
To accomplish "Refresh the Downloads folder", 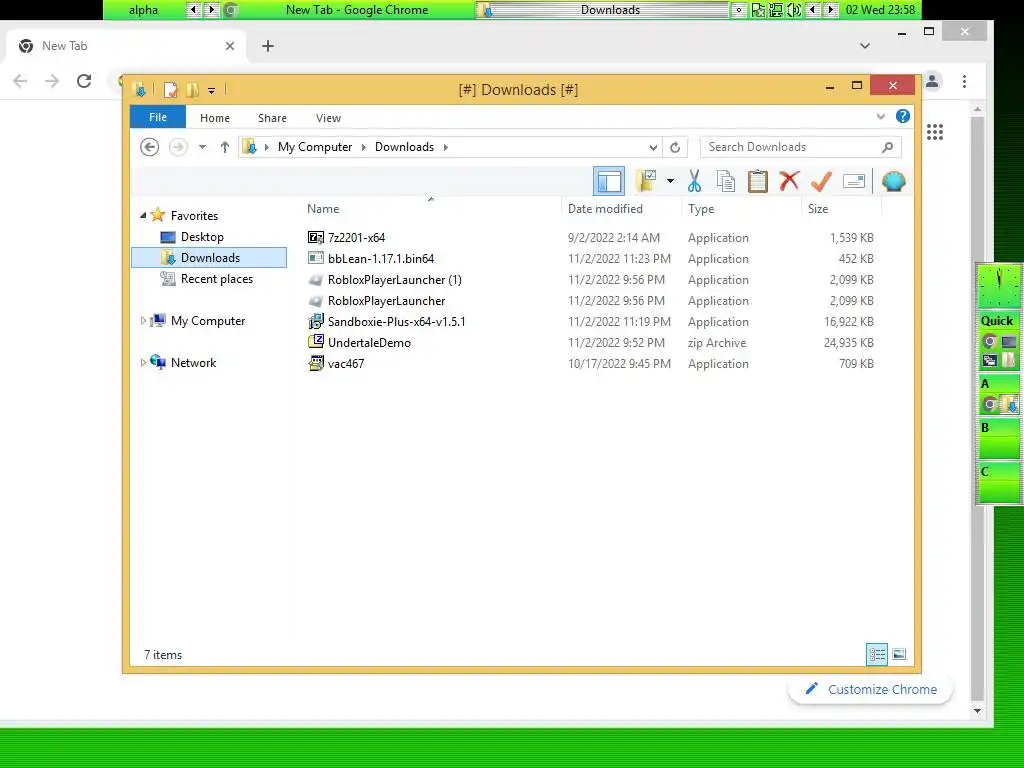I will point(675,148).
